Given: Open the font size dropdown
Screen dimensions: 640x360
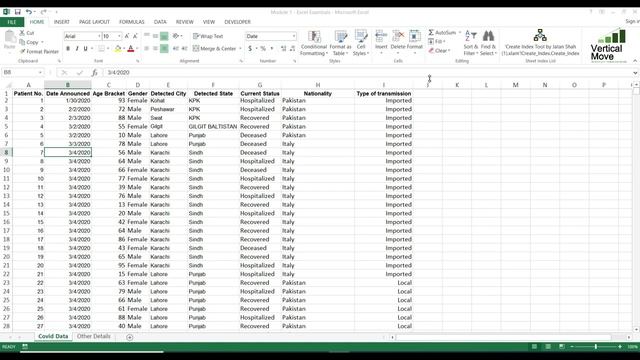Looking at the screenshot, I should (119, 36).
